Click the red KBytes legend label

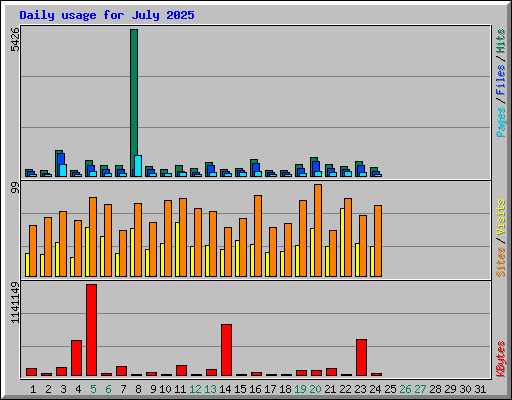(500, 359)
